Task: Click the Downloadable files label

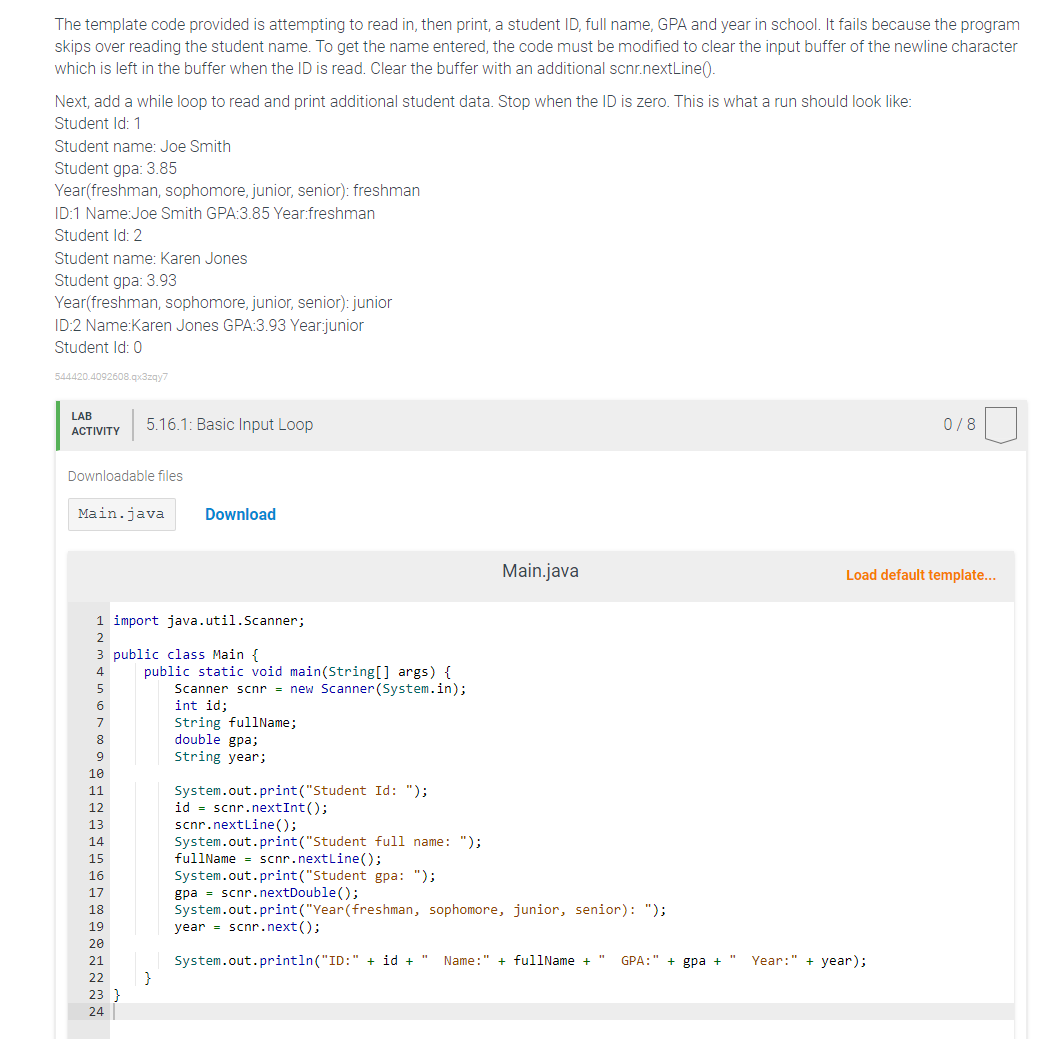Action: coord(125,476)
